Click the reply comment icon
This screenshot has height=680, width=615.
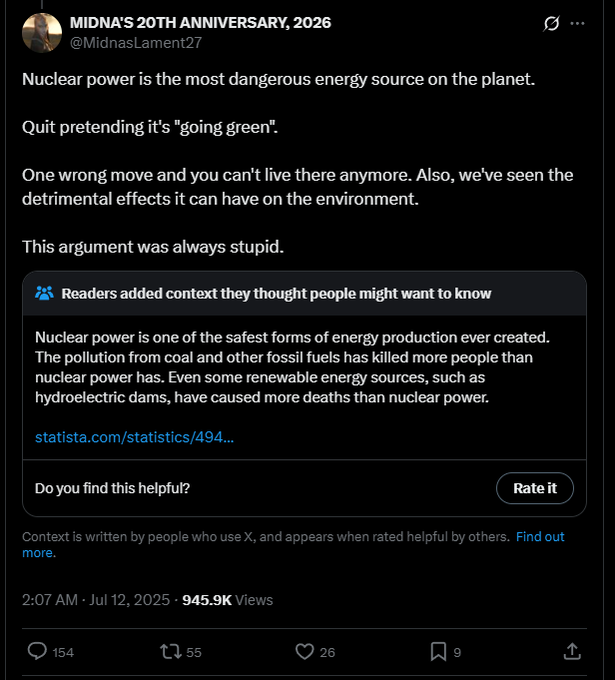pyautogui.click(x=37, y=651)
